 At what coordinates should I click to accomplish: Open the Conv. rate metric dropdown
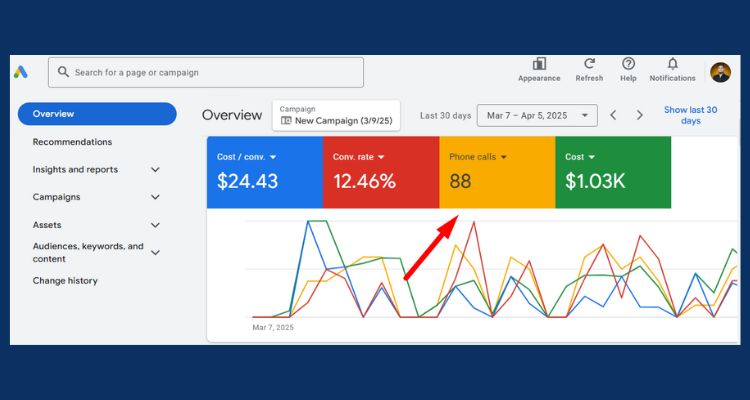click(359, 157)
